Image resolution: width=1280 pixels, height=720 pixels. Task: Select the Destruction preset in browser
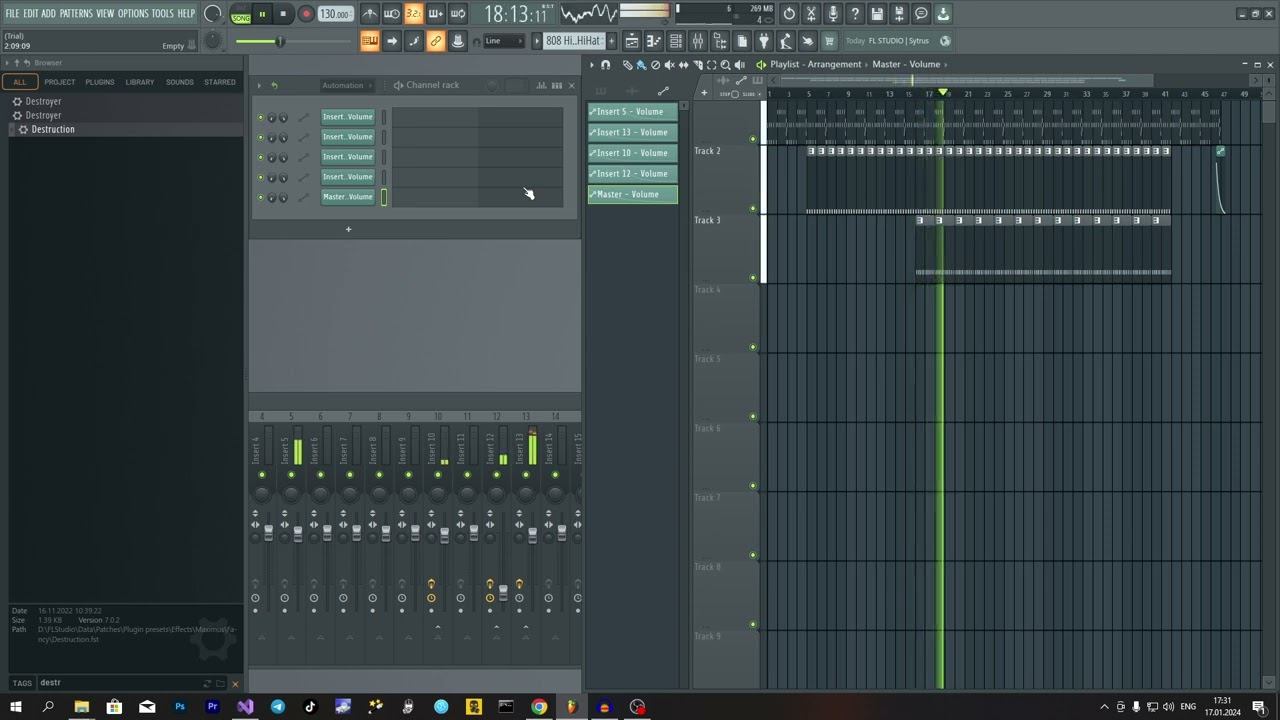tap(53, 130)
